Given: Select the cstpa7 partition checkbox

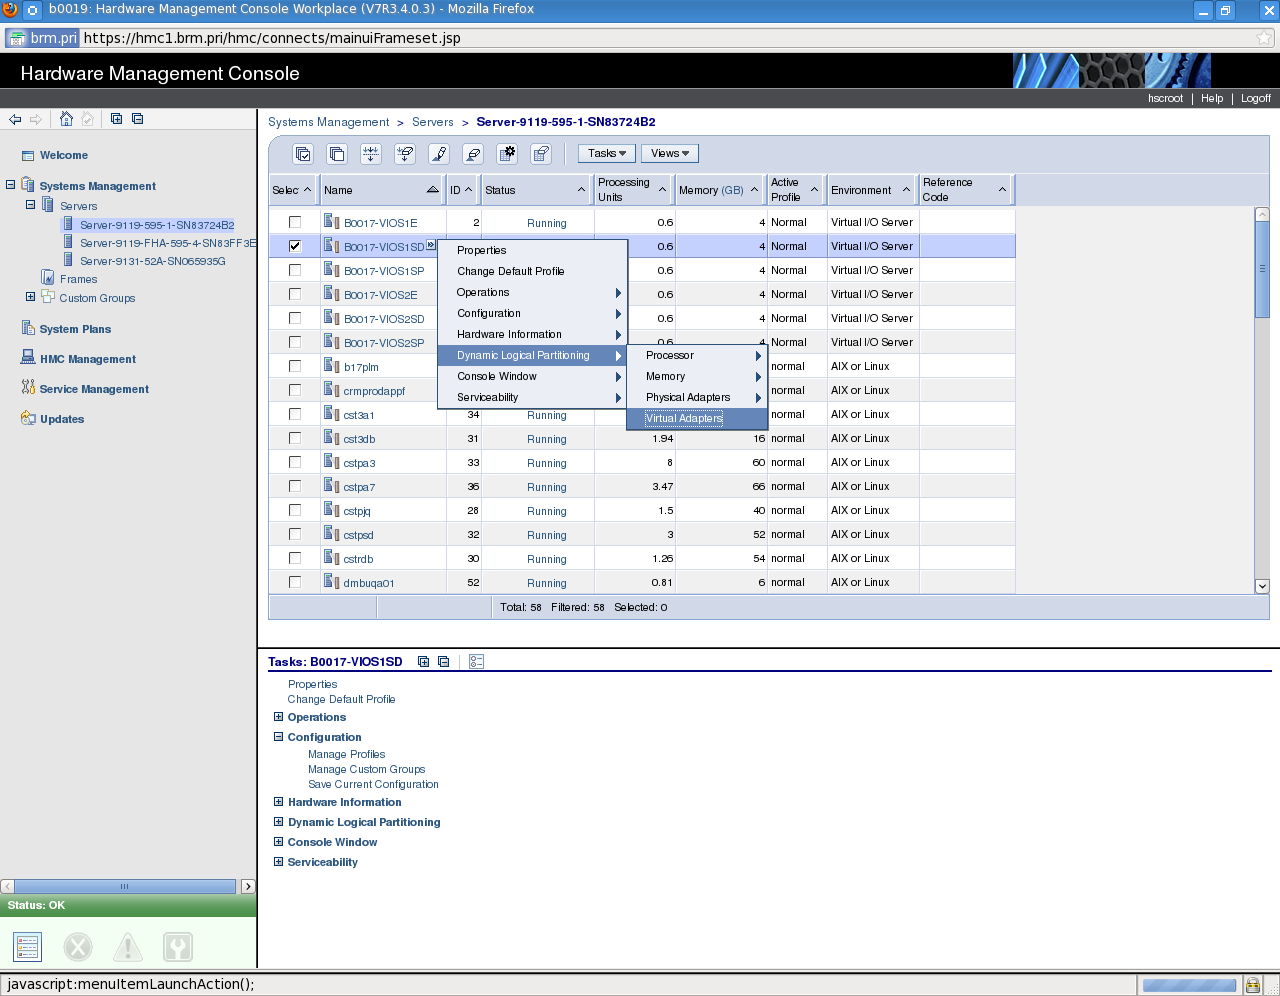Looking at the screenshot, I should (x=295, y=486).
